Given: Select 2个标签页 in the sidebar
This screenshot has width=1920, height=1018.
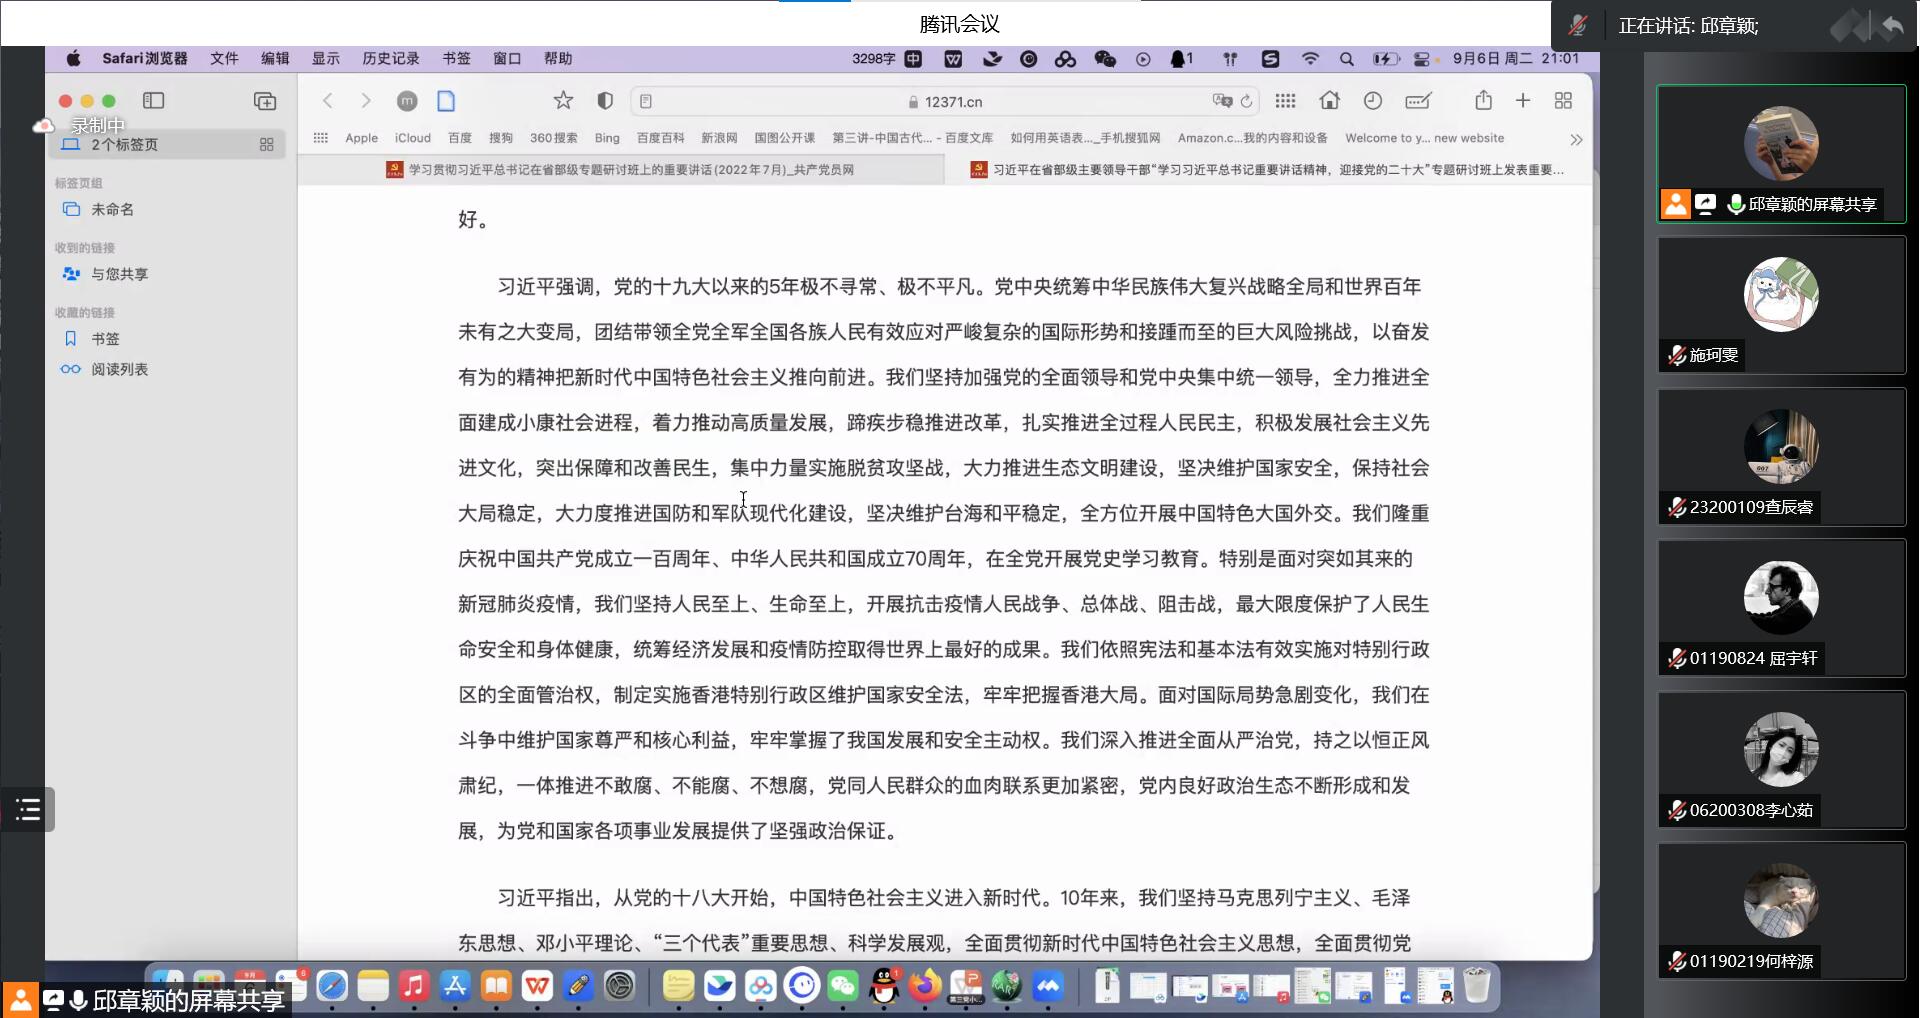Looking at the screenshot, I should [167, 145].
